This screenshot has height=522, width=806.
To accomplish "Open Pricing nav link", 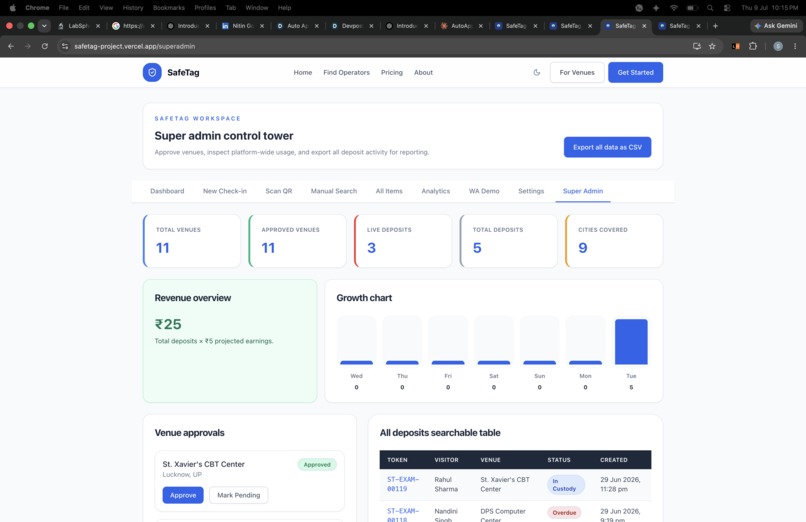I will (392, 72).
